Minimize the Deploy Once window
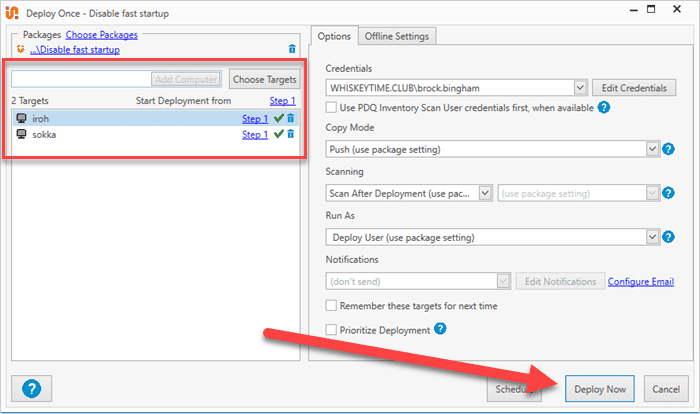The height and width of the screenshot is (414, 700). (633, 10)
